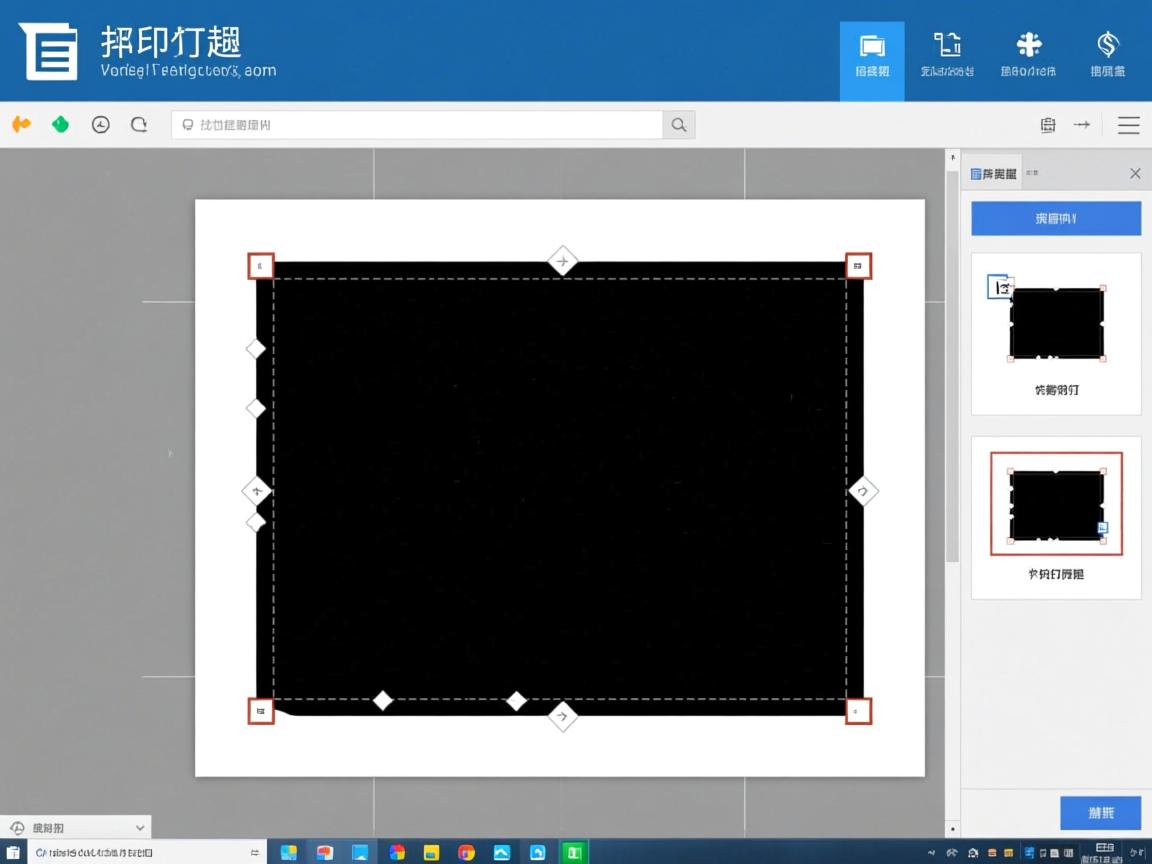Click the search input field
The height and width of the screenshot is (864, 1152).
coord(420,125)
